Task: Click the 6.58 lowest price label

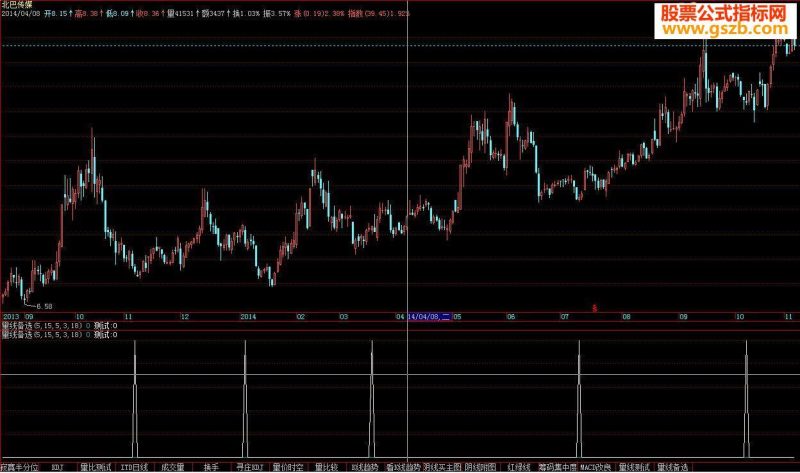Action: (x=44, y=307)
